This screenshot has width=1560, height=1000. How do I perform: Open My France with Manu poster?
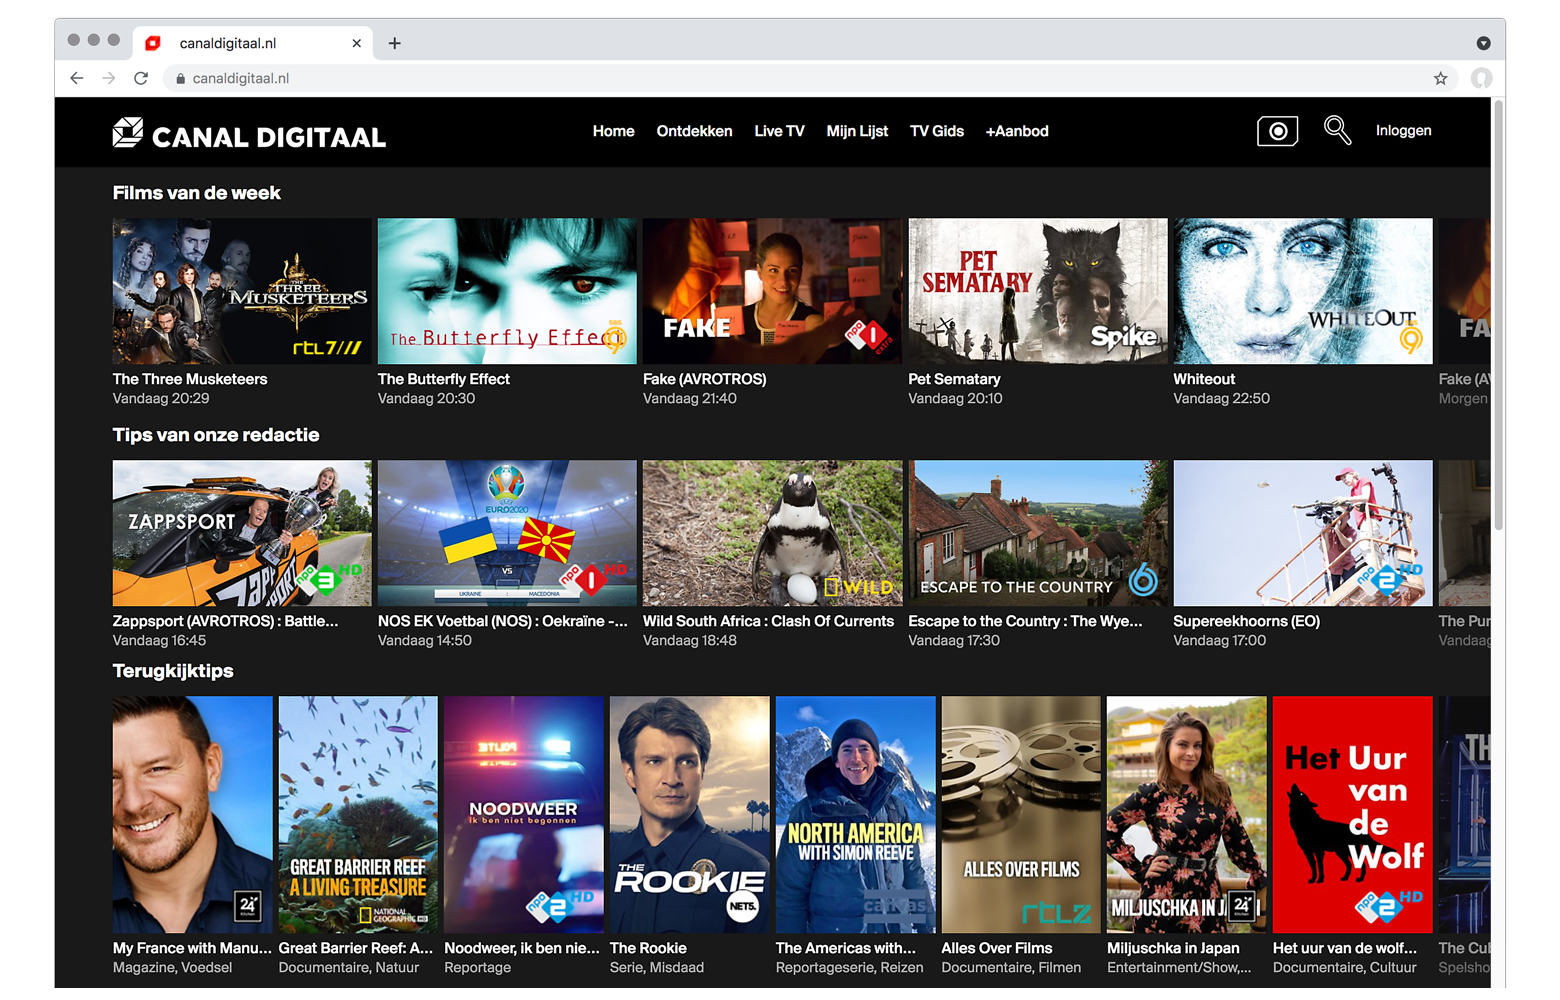tap(192, 815)
